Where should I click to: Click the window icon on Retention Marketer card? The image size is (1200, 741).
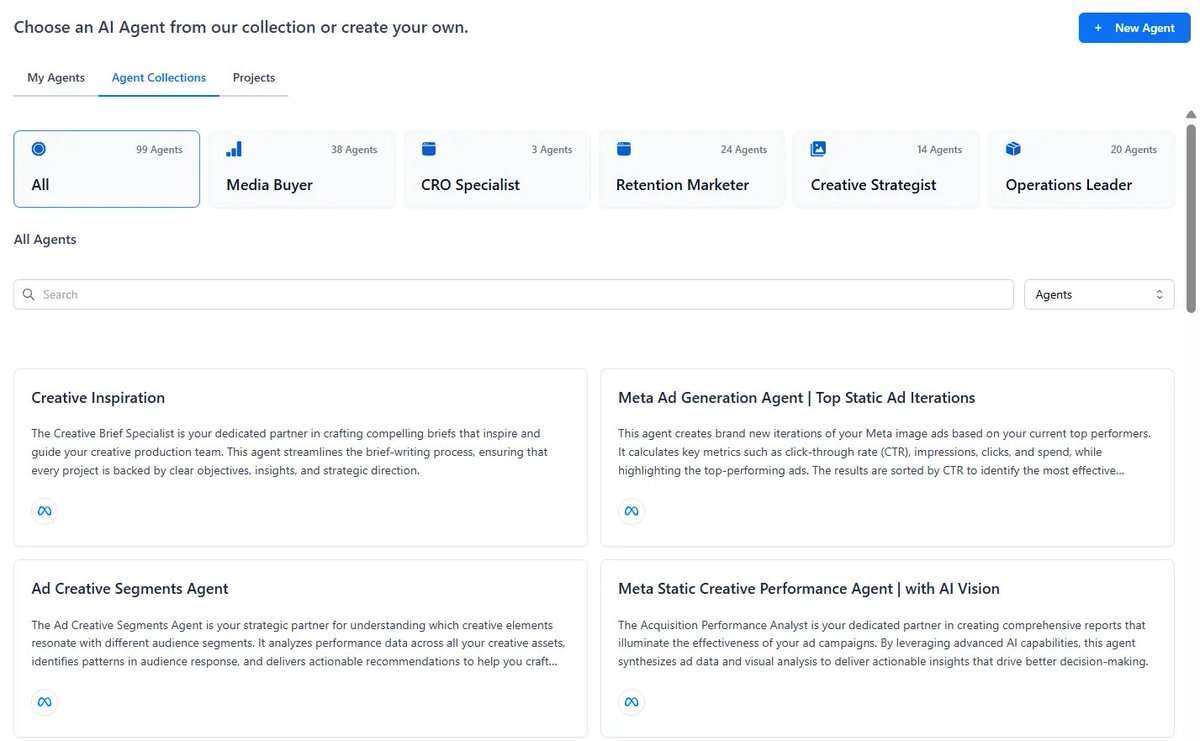(624, 149)
